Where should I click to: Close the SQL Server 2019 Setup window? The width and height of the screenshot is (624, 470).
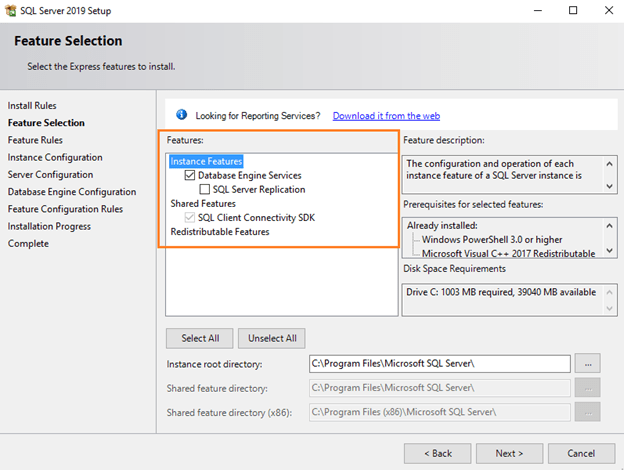[609, 10]
